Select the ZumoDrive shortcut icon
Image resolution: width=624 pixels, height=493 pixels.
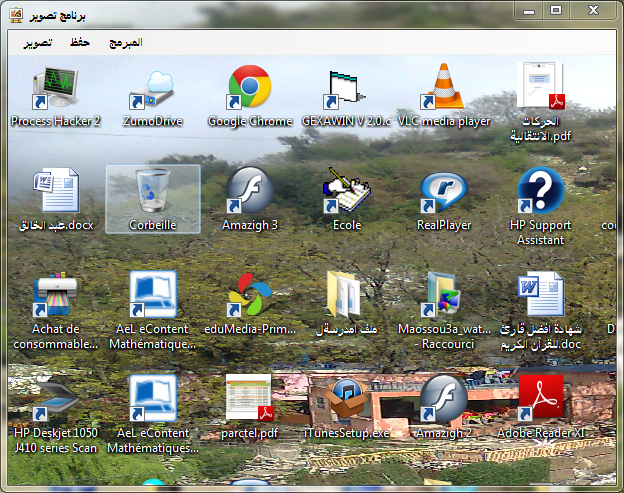[153, 90]
